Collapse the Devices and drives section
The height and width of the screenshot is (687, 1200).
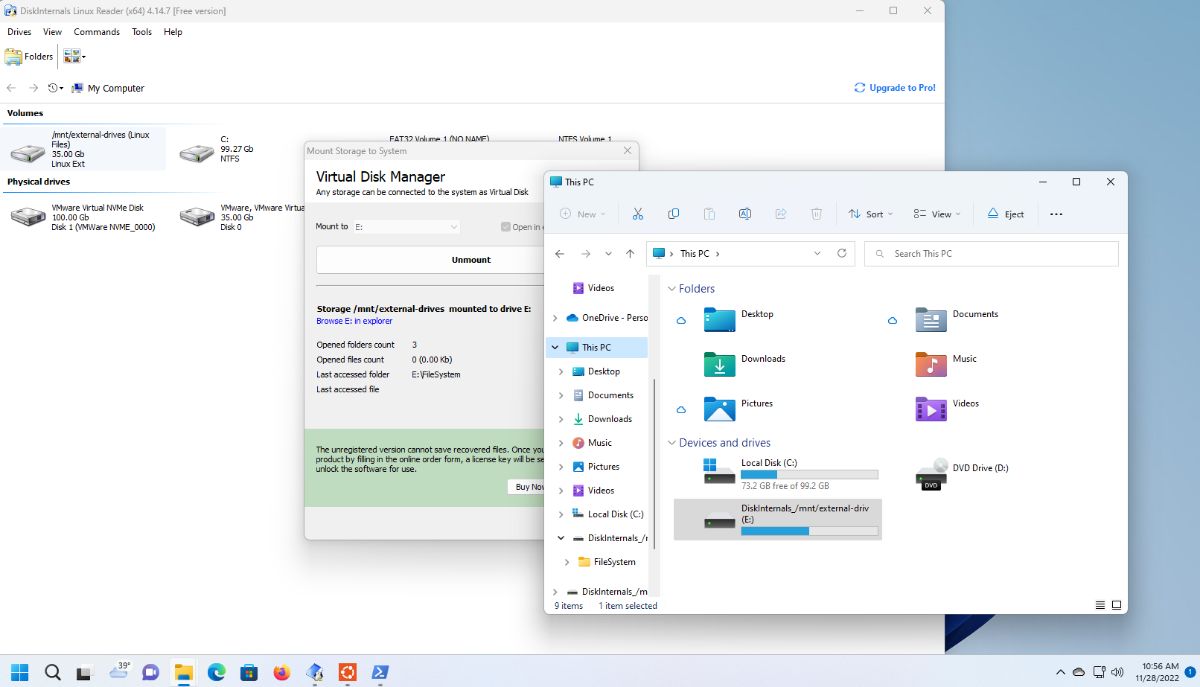tap(672, 442)
